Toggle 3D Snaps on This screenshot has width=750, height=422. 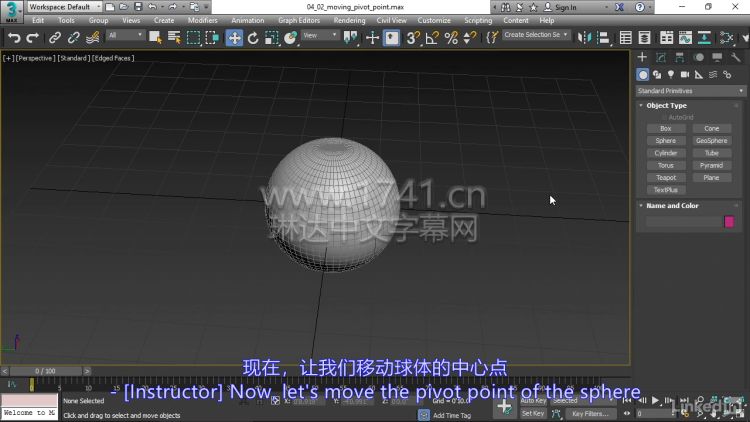click(413, 38)
